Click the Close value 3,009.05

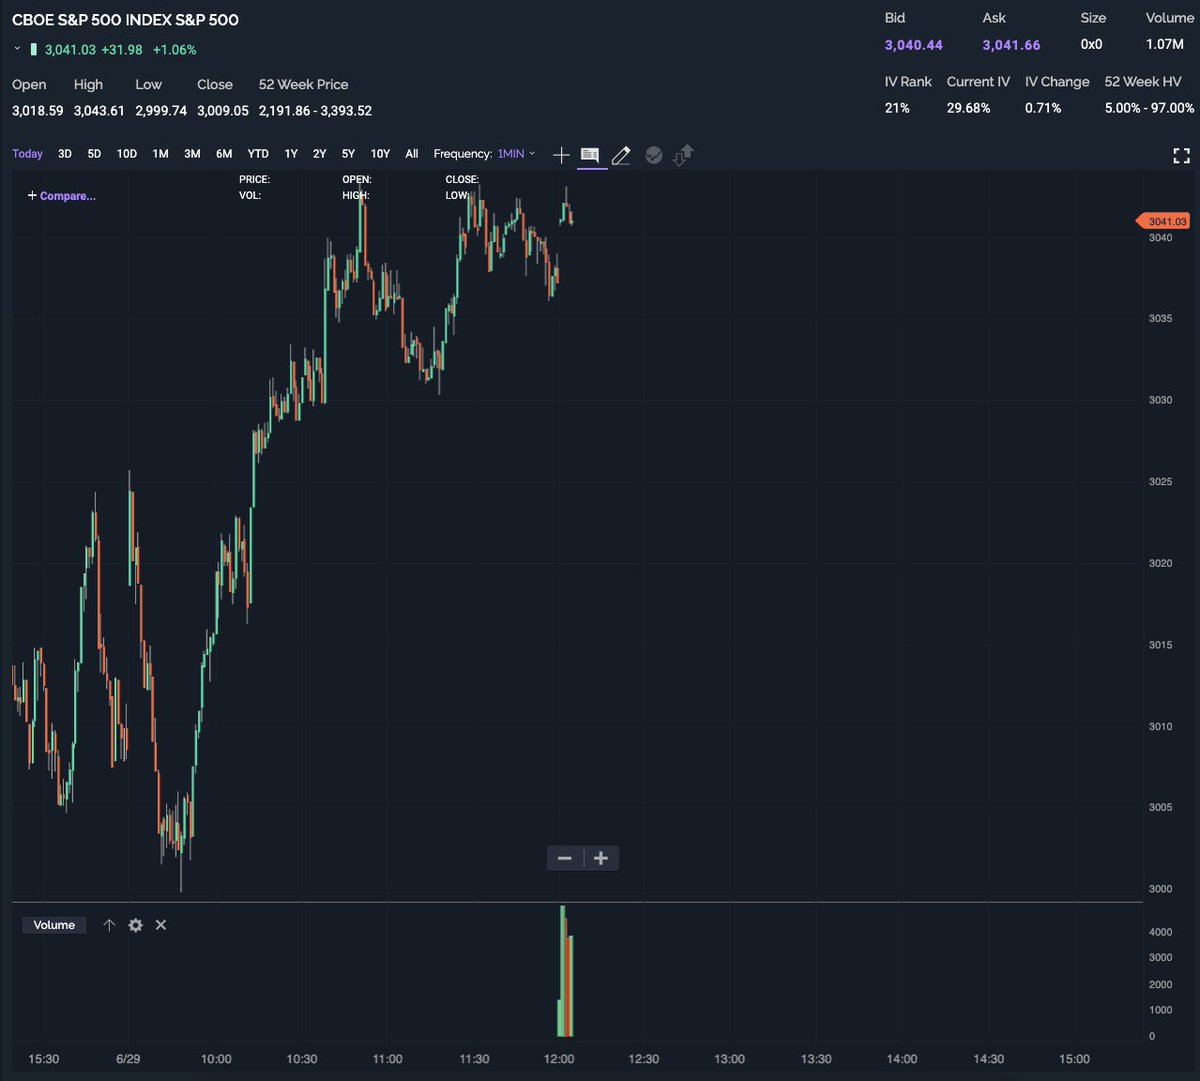coord(223,111)
